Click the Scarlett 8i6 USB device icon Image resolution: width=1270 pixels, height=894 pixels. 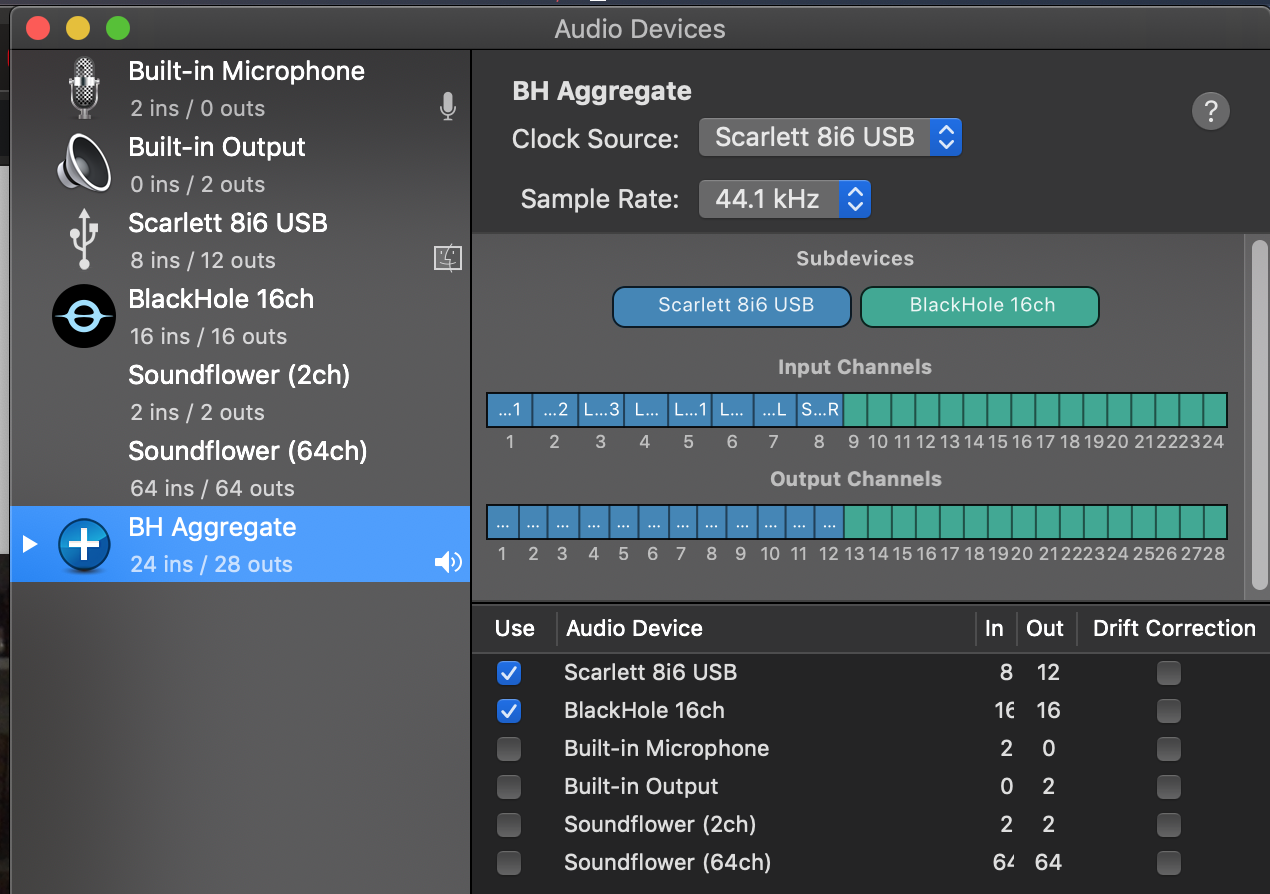[x=84, y=240]
